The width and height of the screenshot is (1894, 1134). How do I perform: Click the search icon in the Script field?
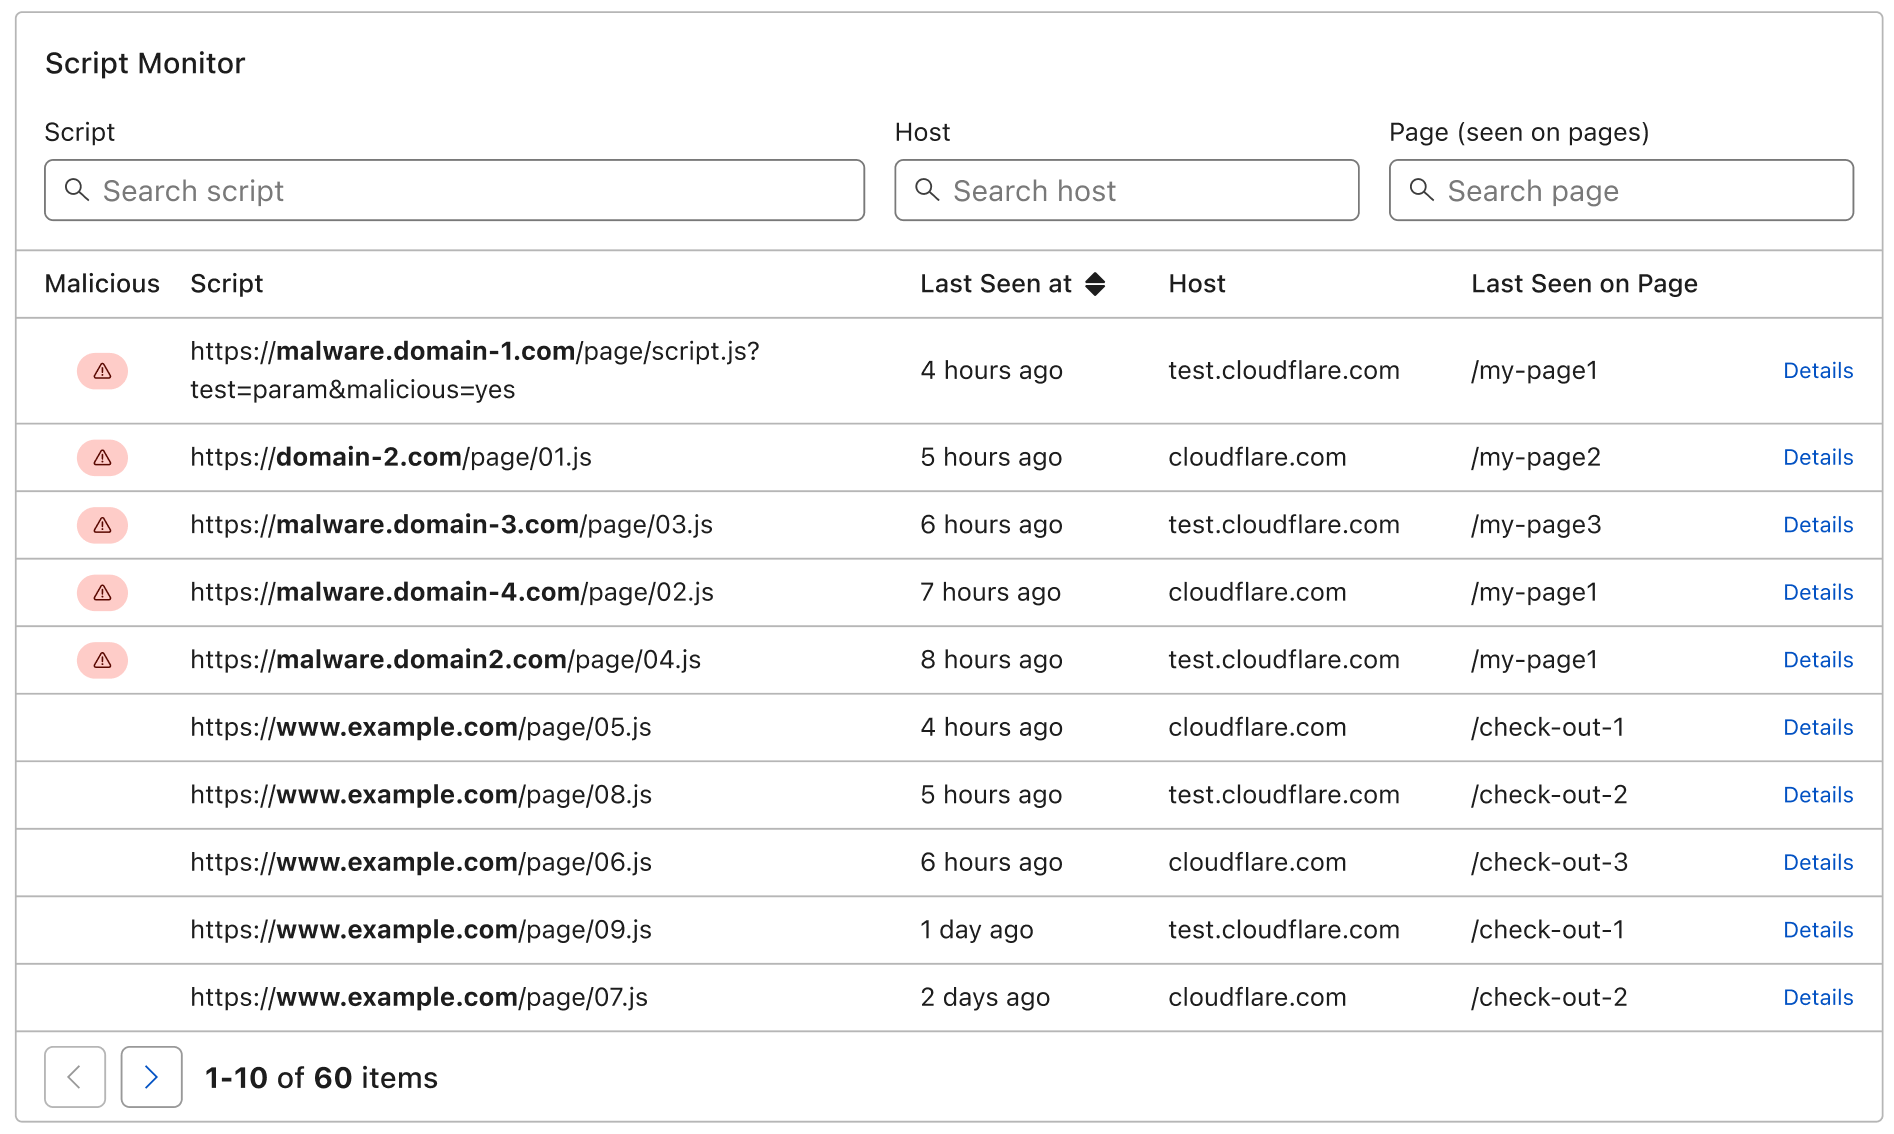coord(78,190)
